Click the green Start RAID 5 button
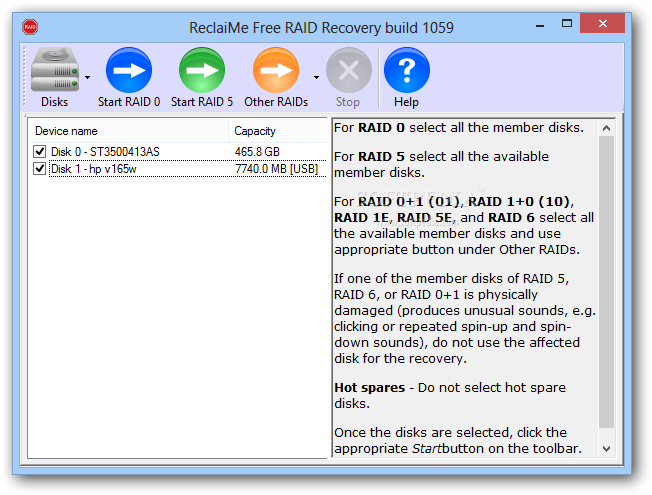 pyautogui.click(x=202, y=77)
